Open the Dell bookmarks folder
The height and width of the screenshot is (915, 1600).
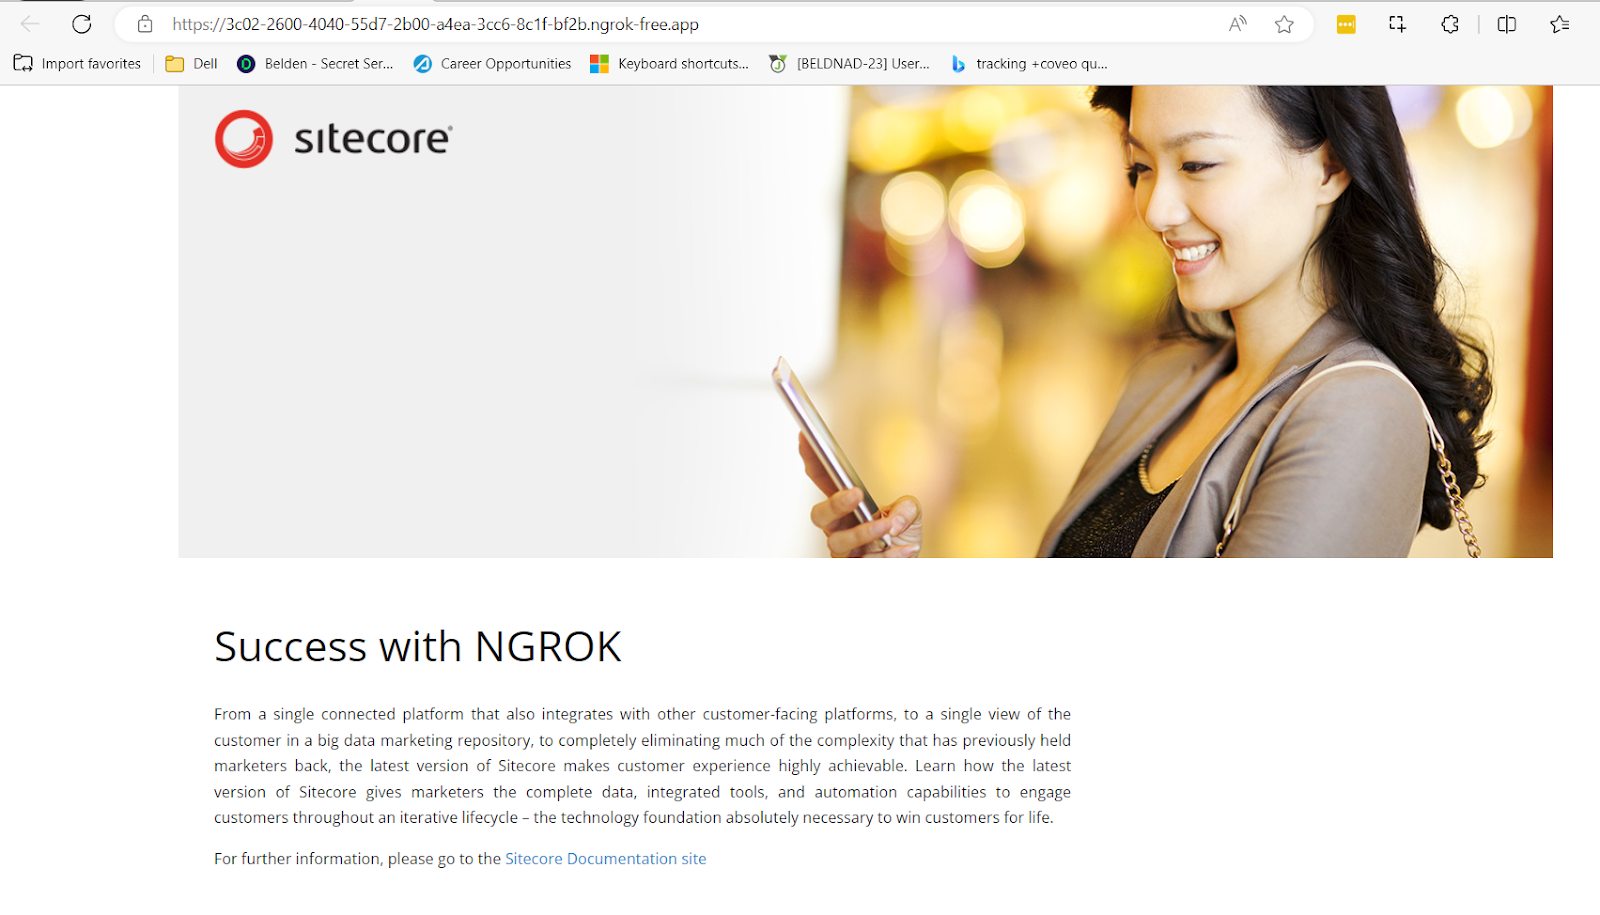191,63
